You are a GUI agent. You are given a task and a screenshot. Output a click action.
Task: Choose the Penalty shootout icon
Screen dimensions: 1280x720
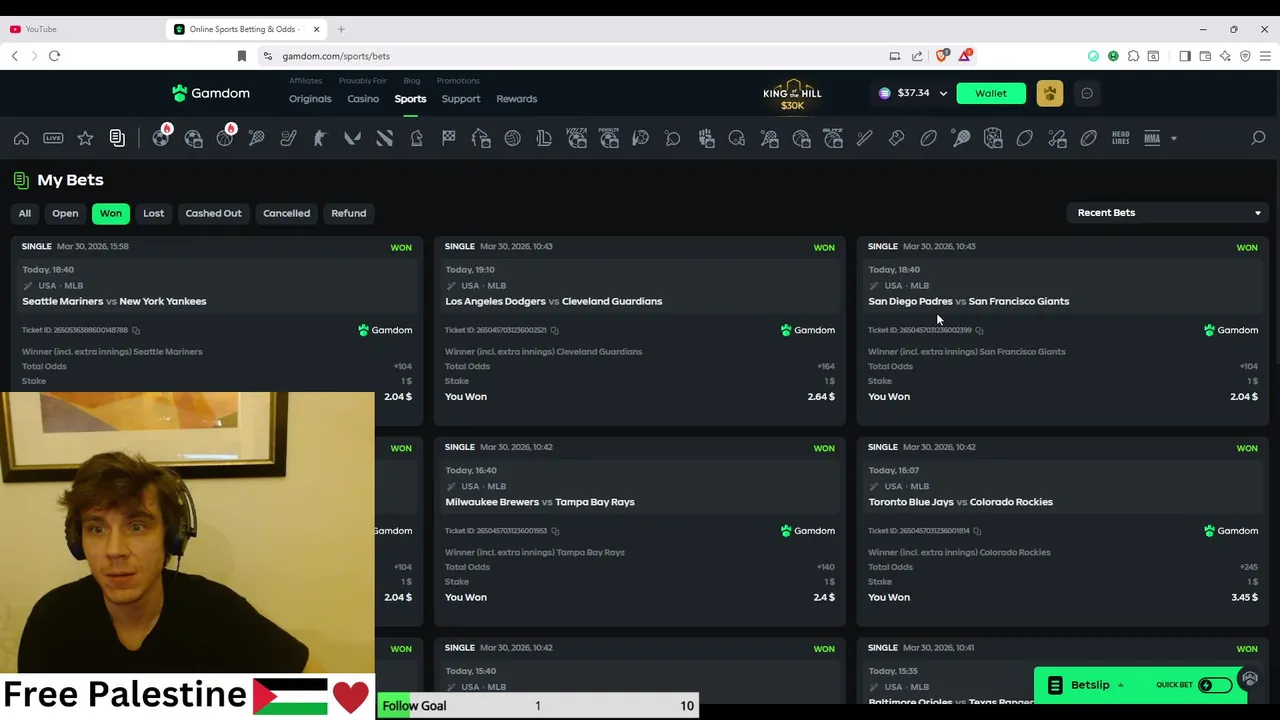point(609,138)
